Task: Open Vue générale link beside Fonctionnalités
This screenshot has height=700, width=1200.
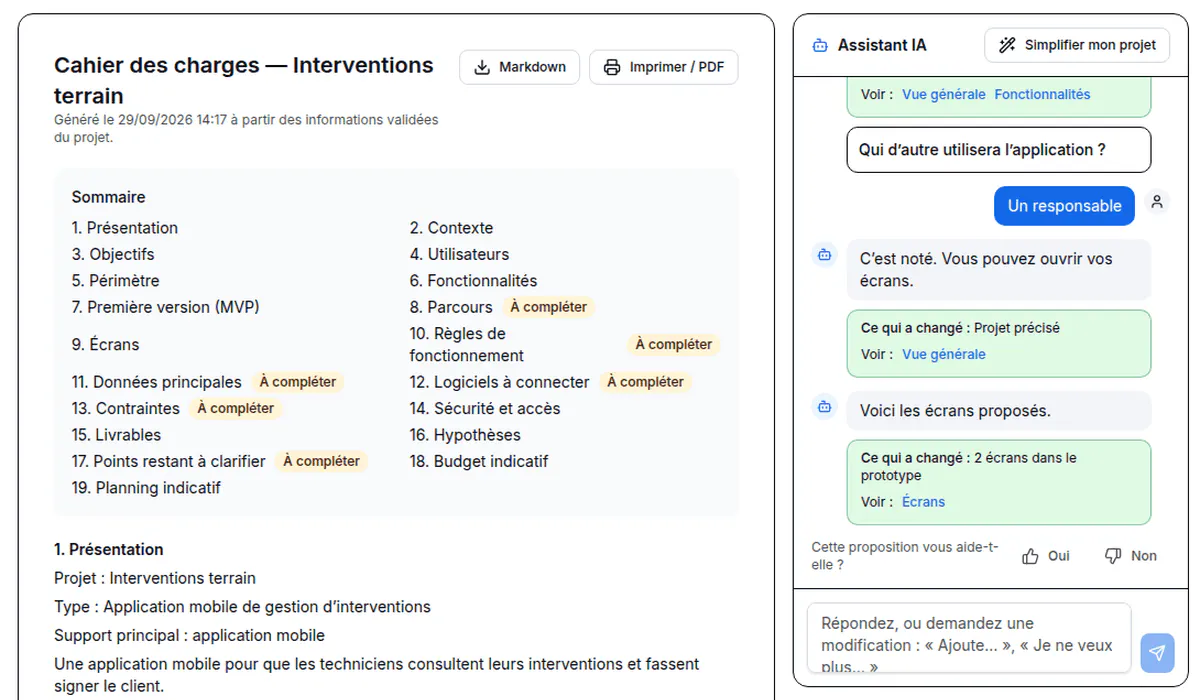Action: [x=944, y=94]
